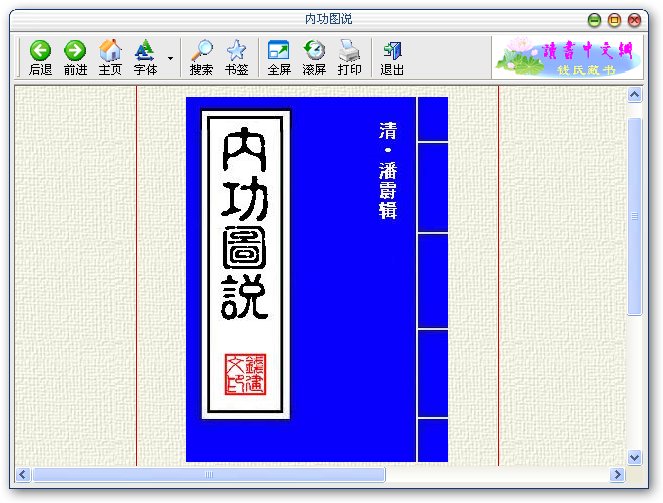Expand the 字体 font dropdown arrow
The image size is (663, 503).
pyautogui.click(x=170, y=58)
